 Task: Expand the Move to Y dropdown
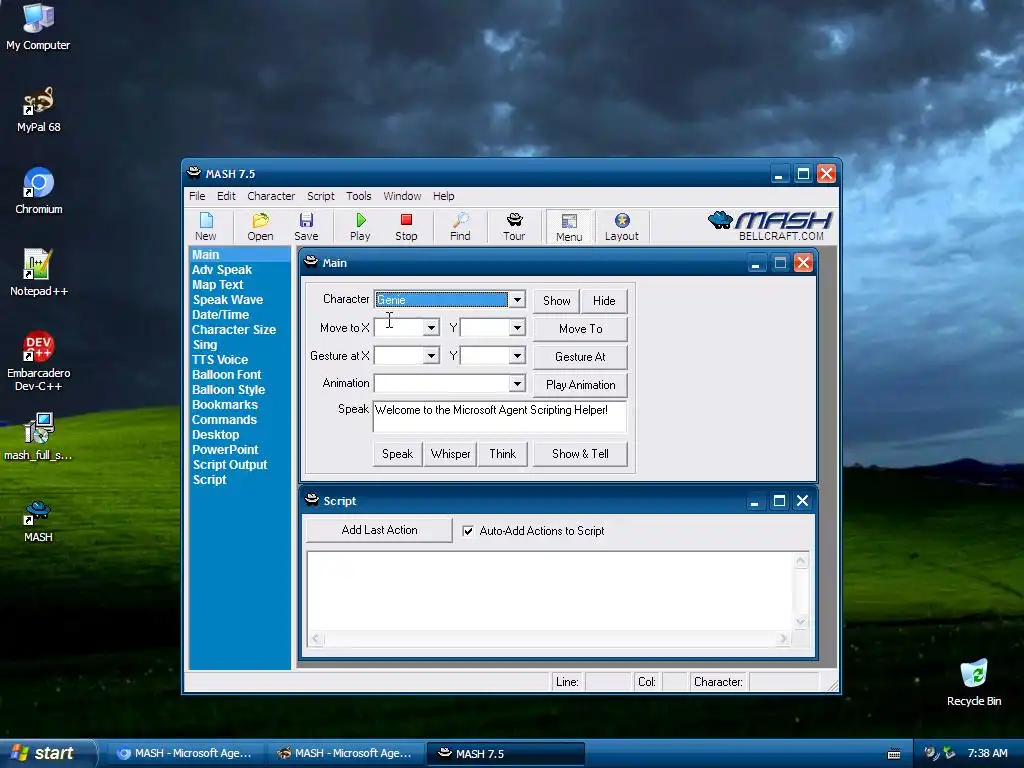click(517, 328)
